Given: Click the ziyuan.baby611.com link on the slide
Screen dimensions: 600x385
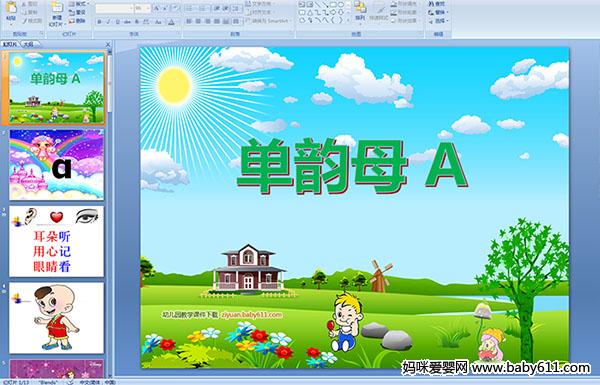Looking at the screenshot, I should click(x=251, y=315).
